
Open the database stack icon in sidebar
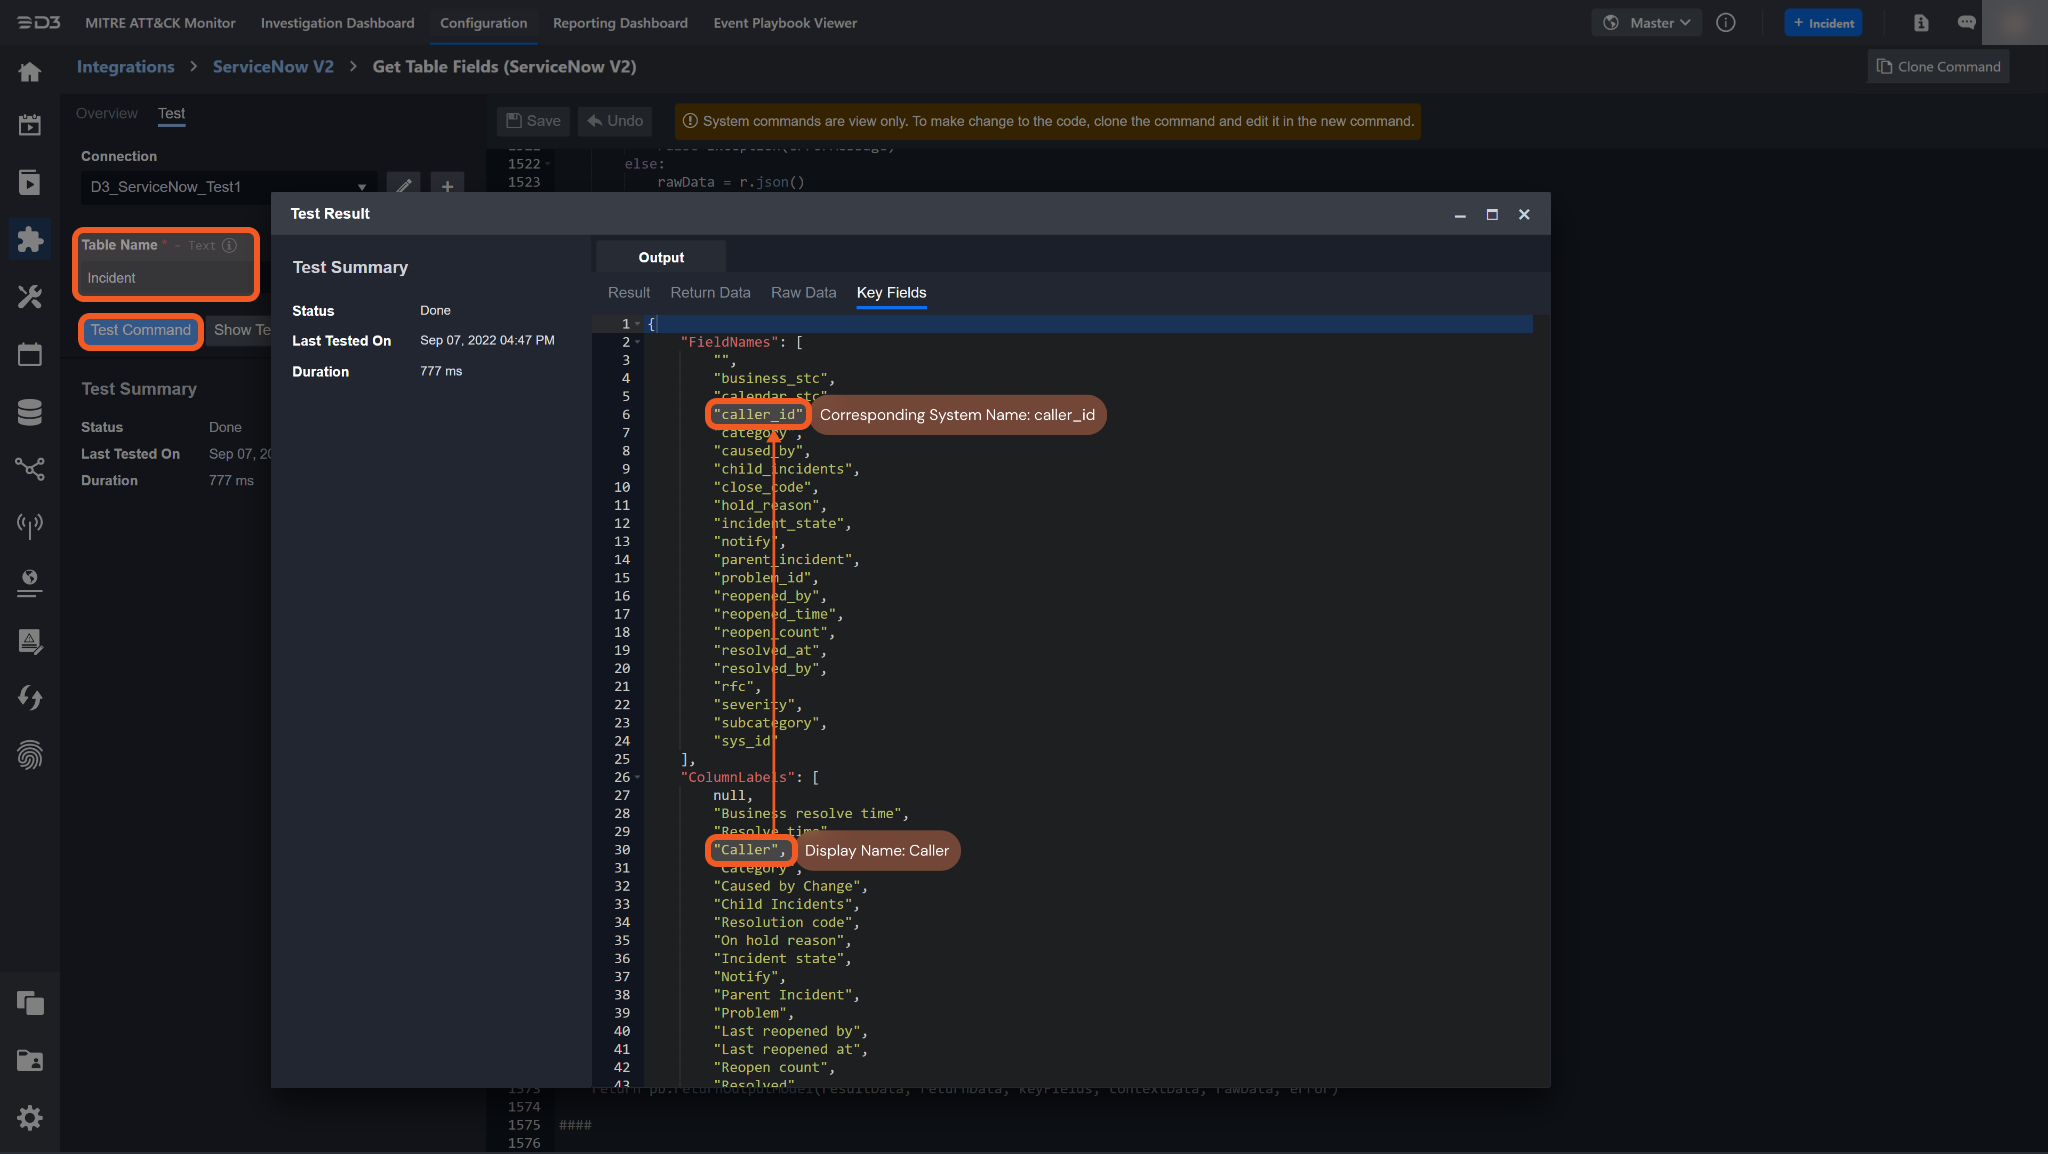tap(30, 412)
